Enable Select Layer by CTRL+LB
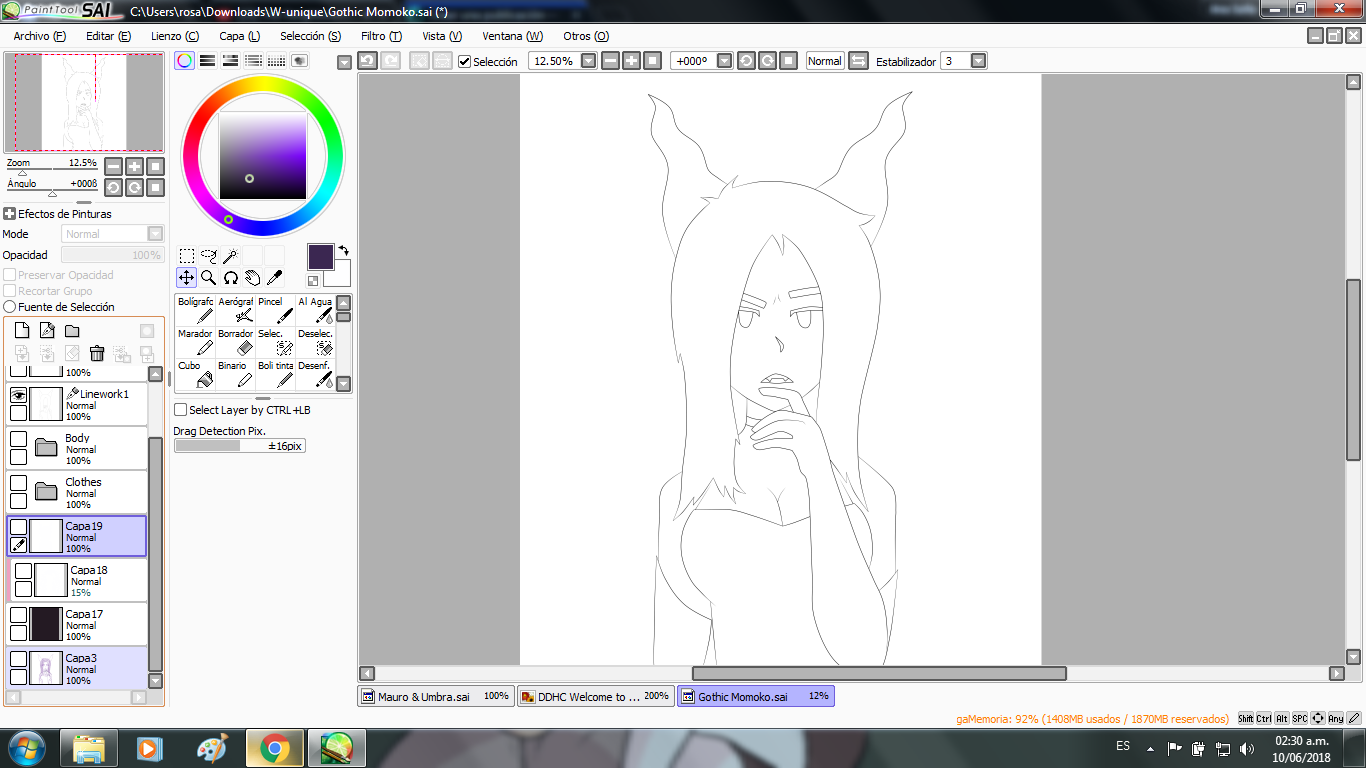1366x768 pixels. pyautogui.click(x=181, y=410)
